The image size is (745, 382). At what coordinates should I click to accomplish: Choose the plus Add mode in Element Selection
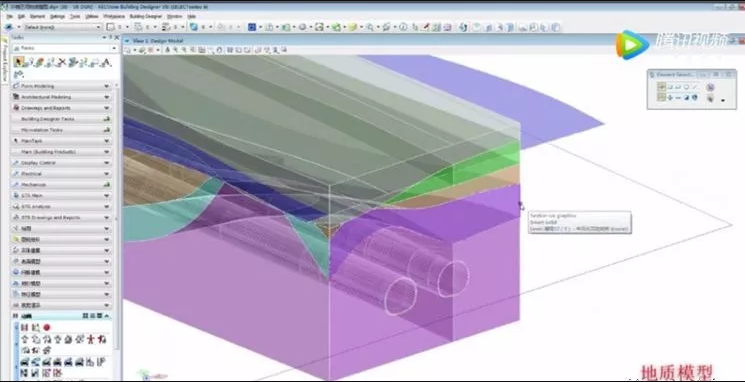670,97
